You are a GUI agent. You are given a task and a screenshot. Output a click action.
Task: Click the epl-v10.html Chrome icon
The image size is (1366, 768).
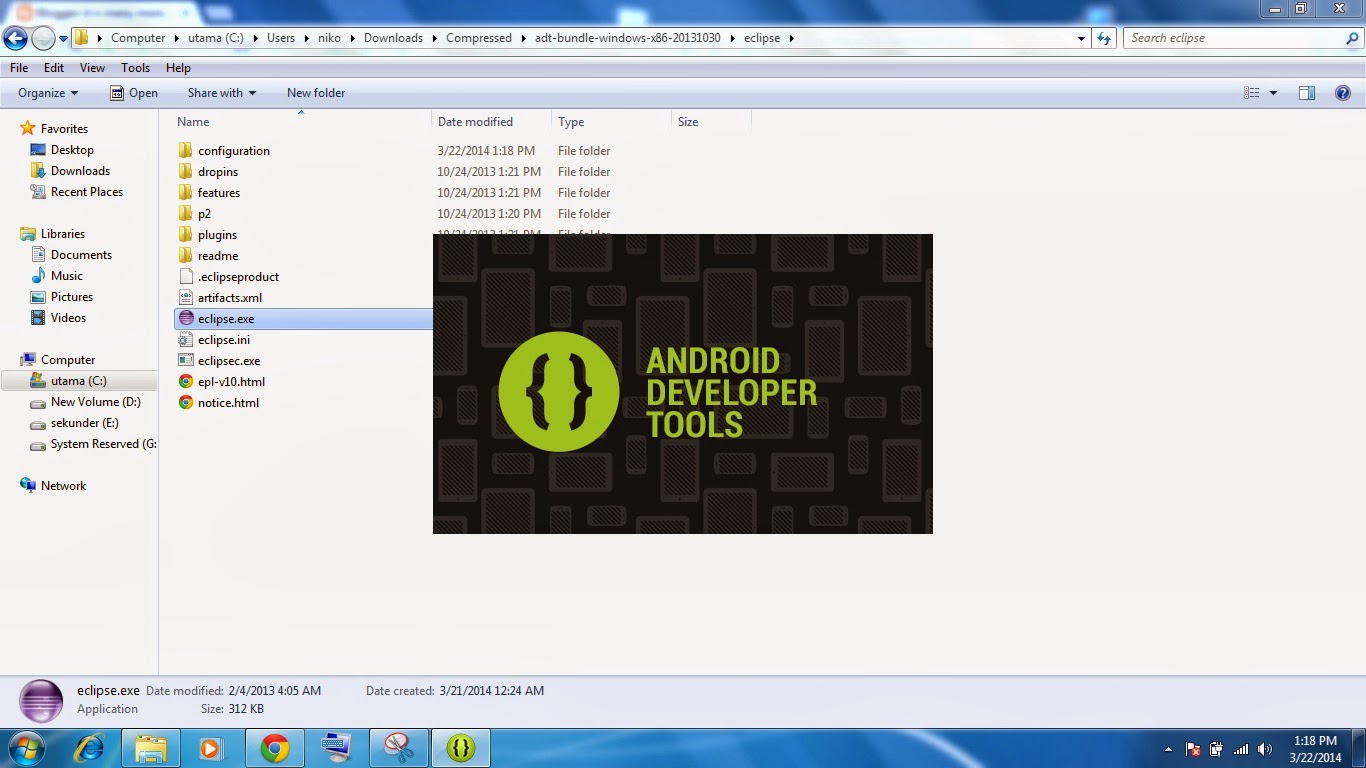tap(185, 381)
